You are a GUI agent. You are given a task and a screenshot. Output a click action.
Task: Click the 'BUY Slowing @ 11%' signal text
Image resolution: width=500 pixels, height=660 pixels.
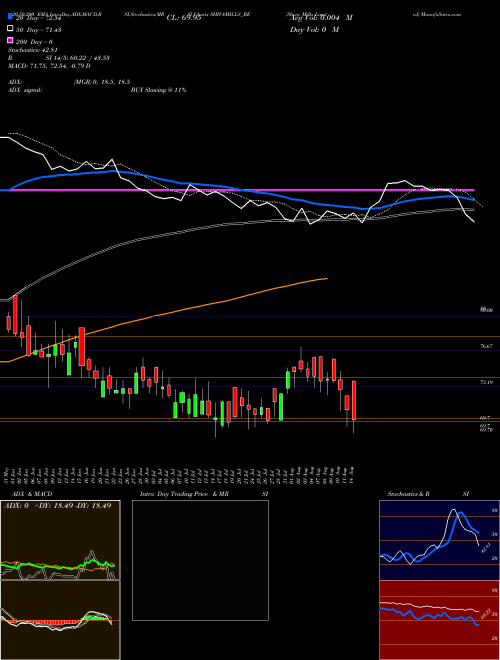coord(158,90)
